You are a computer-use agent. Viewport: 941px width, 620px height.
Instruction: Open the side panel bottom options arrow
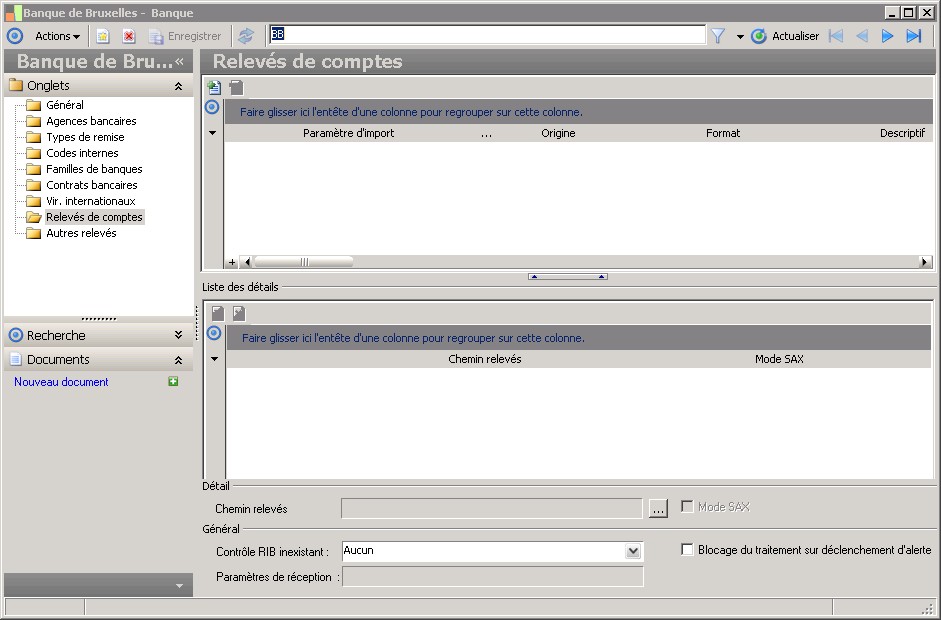tap(179, 585)
